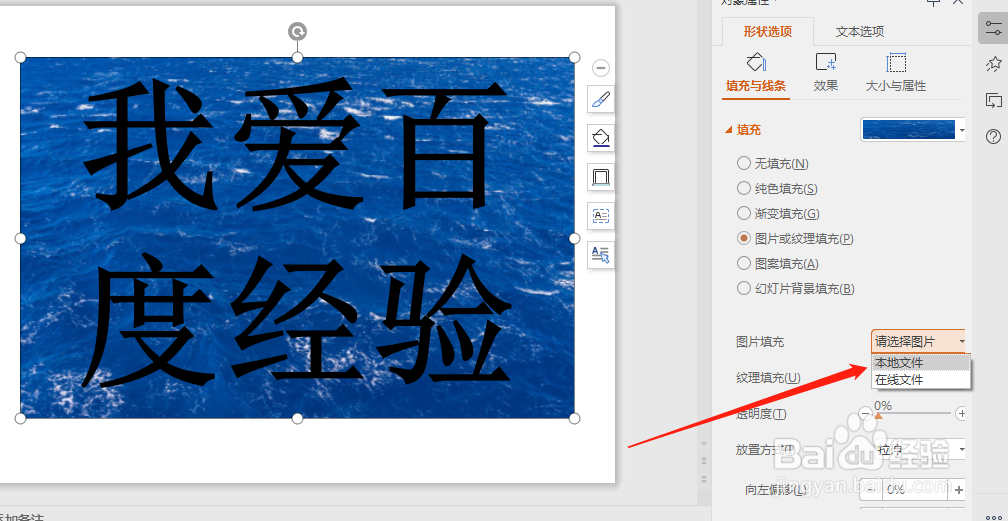Choose 在线文件 from the picture dropdown
The image size is (1008, 521).
(921, 380)
